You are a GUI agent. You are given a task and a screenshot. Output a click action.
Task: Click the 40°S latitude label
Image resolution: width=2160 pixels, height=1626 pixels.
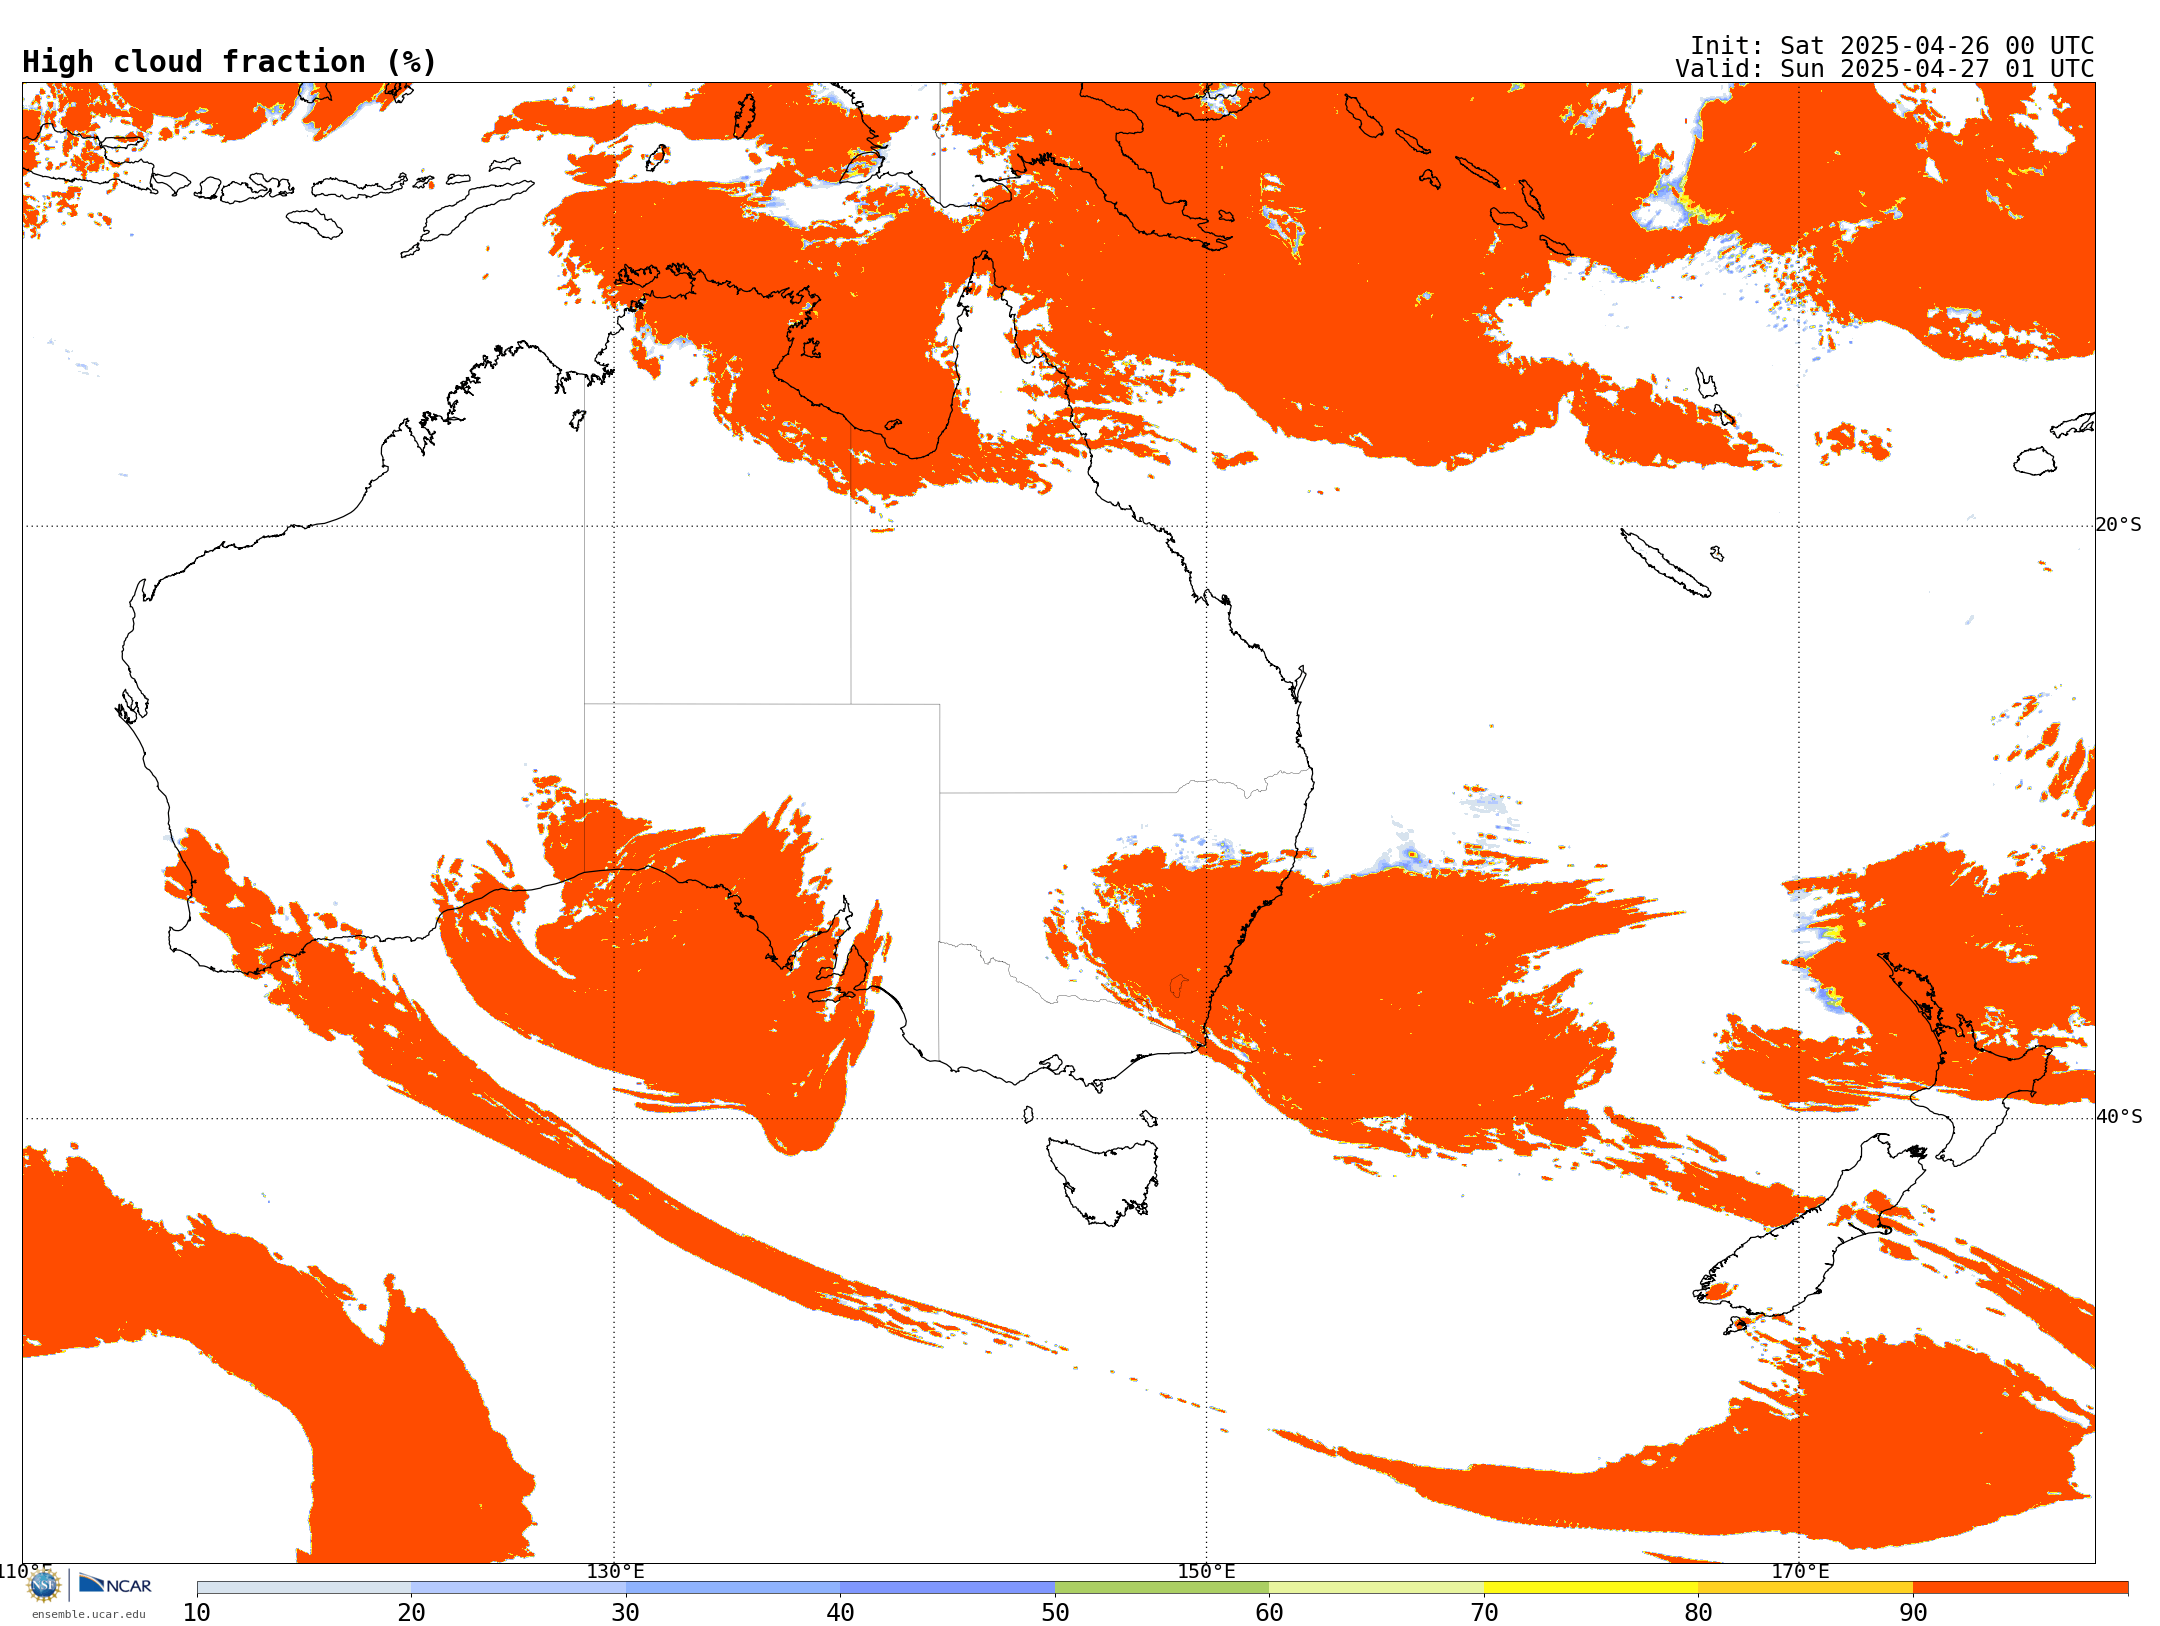(2119, 1117)
